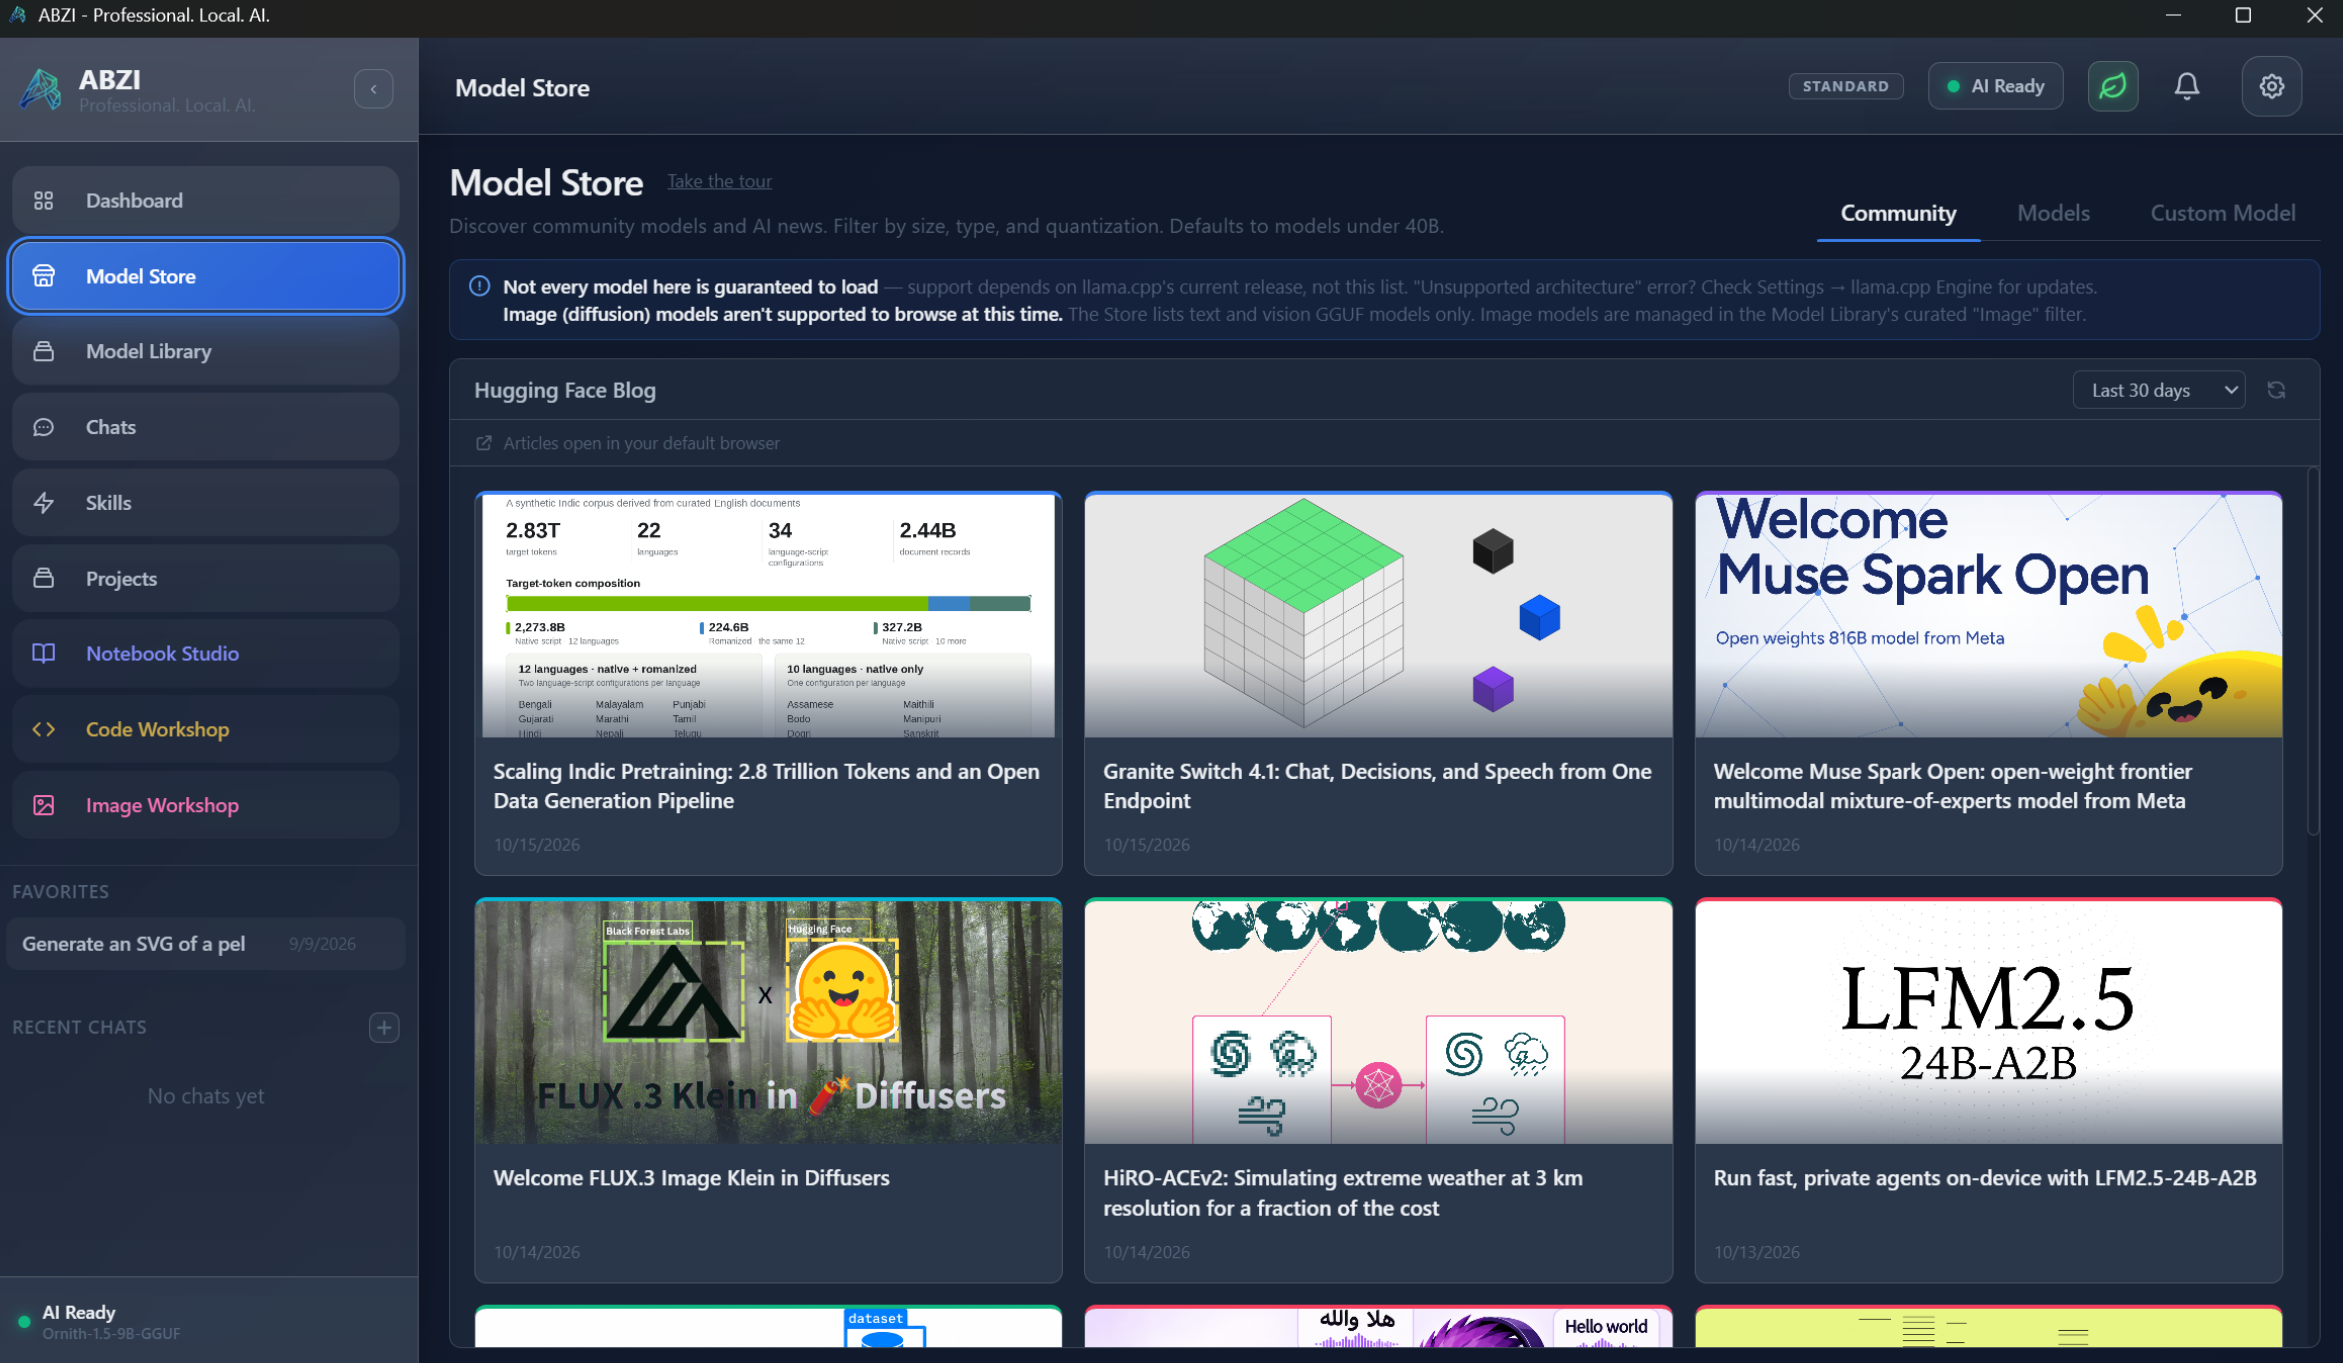Click the Dashboard grid icon
This screenshot has height=1363, width=2343.
(x=43, y=201)
